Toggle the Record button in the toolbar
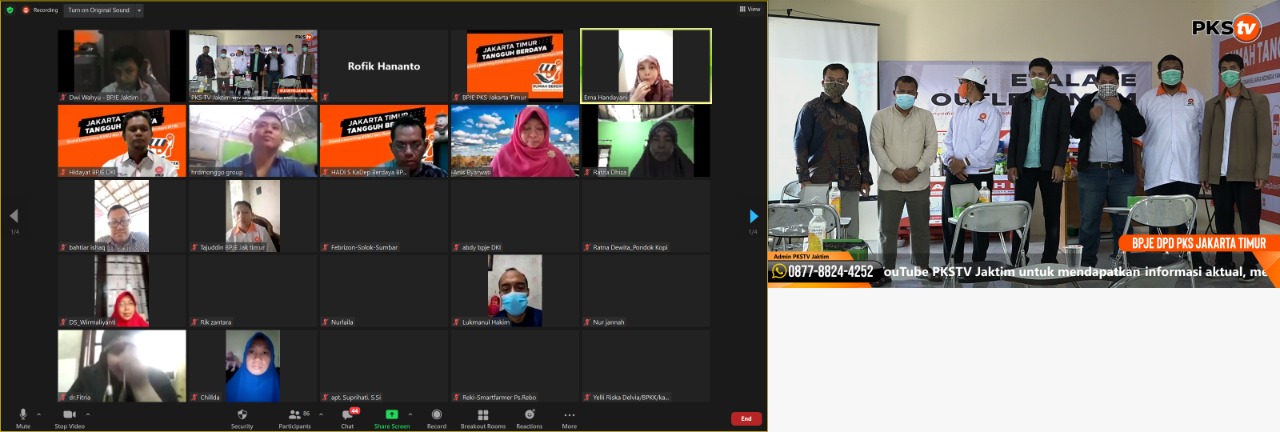Screen dimensions: 1280x432 click(437, 415)
